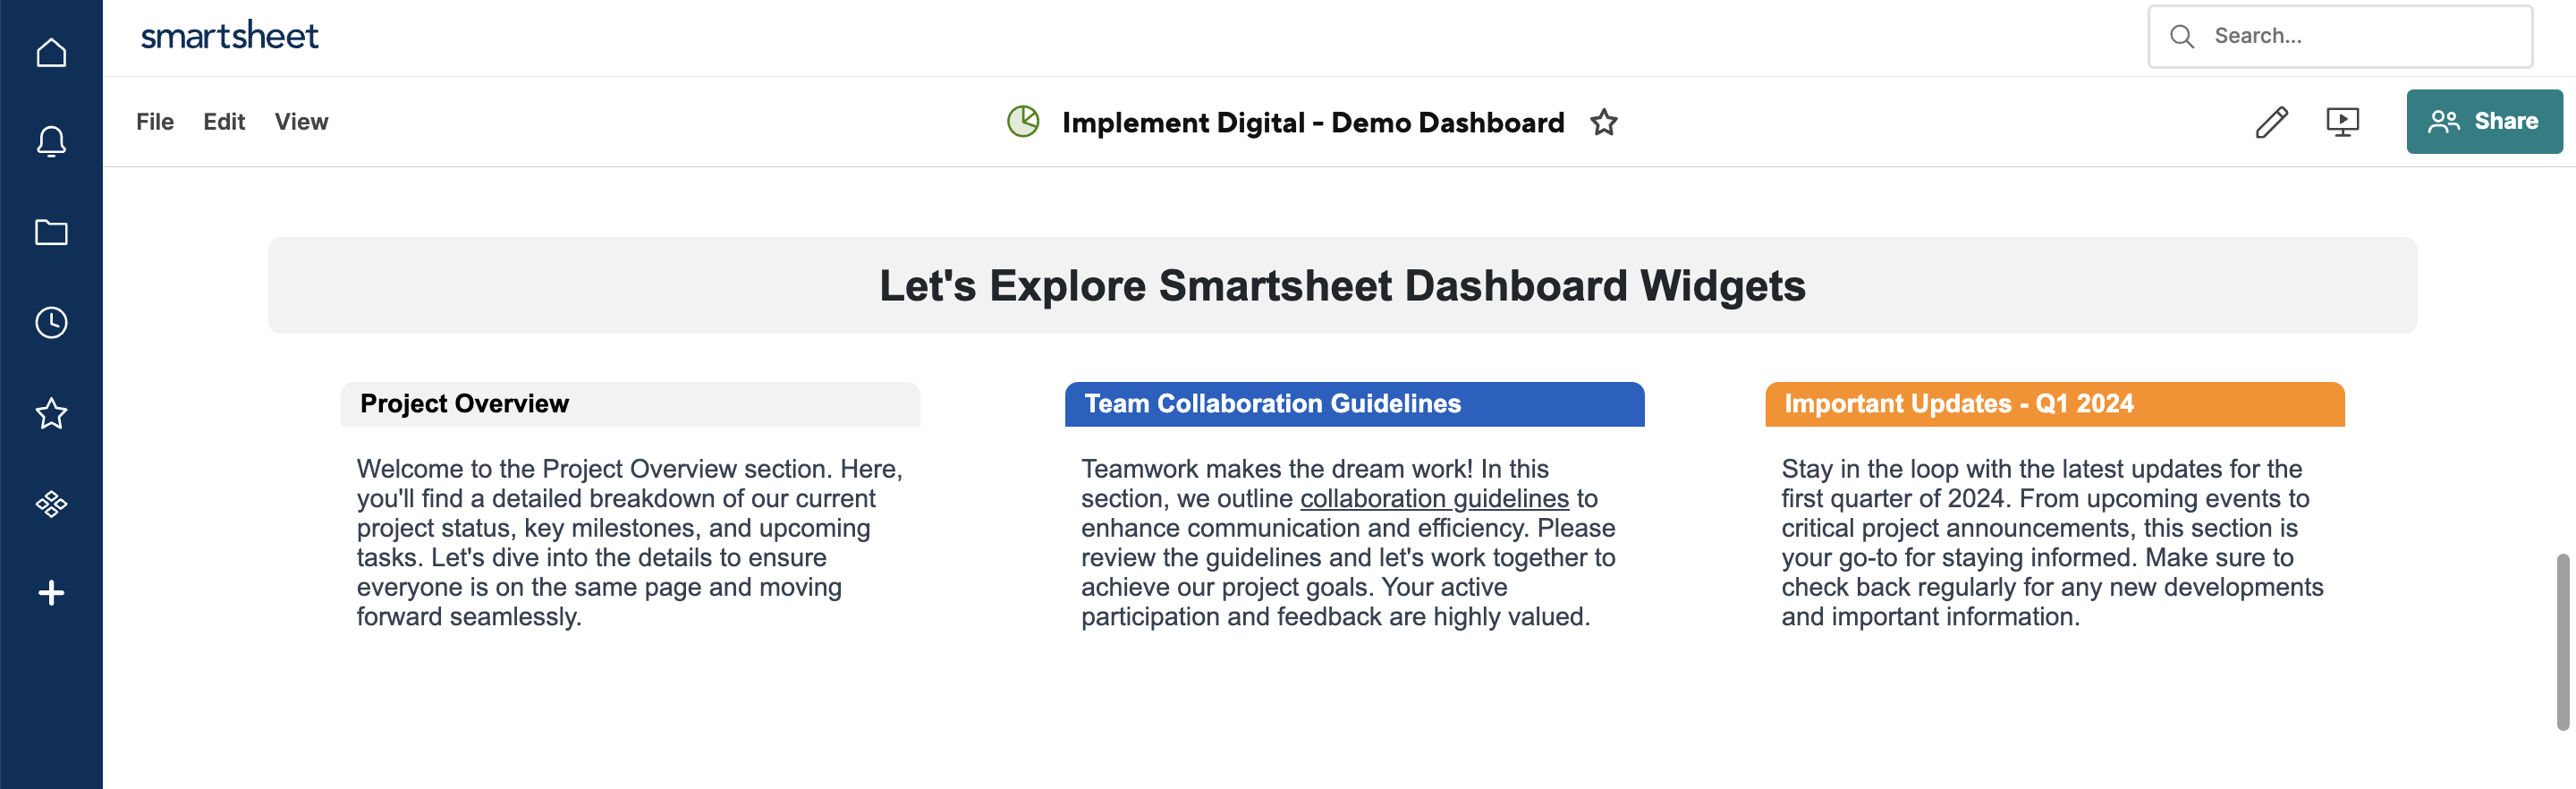Show Recents clock icon

(x=51, y=322)
